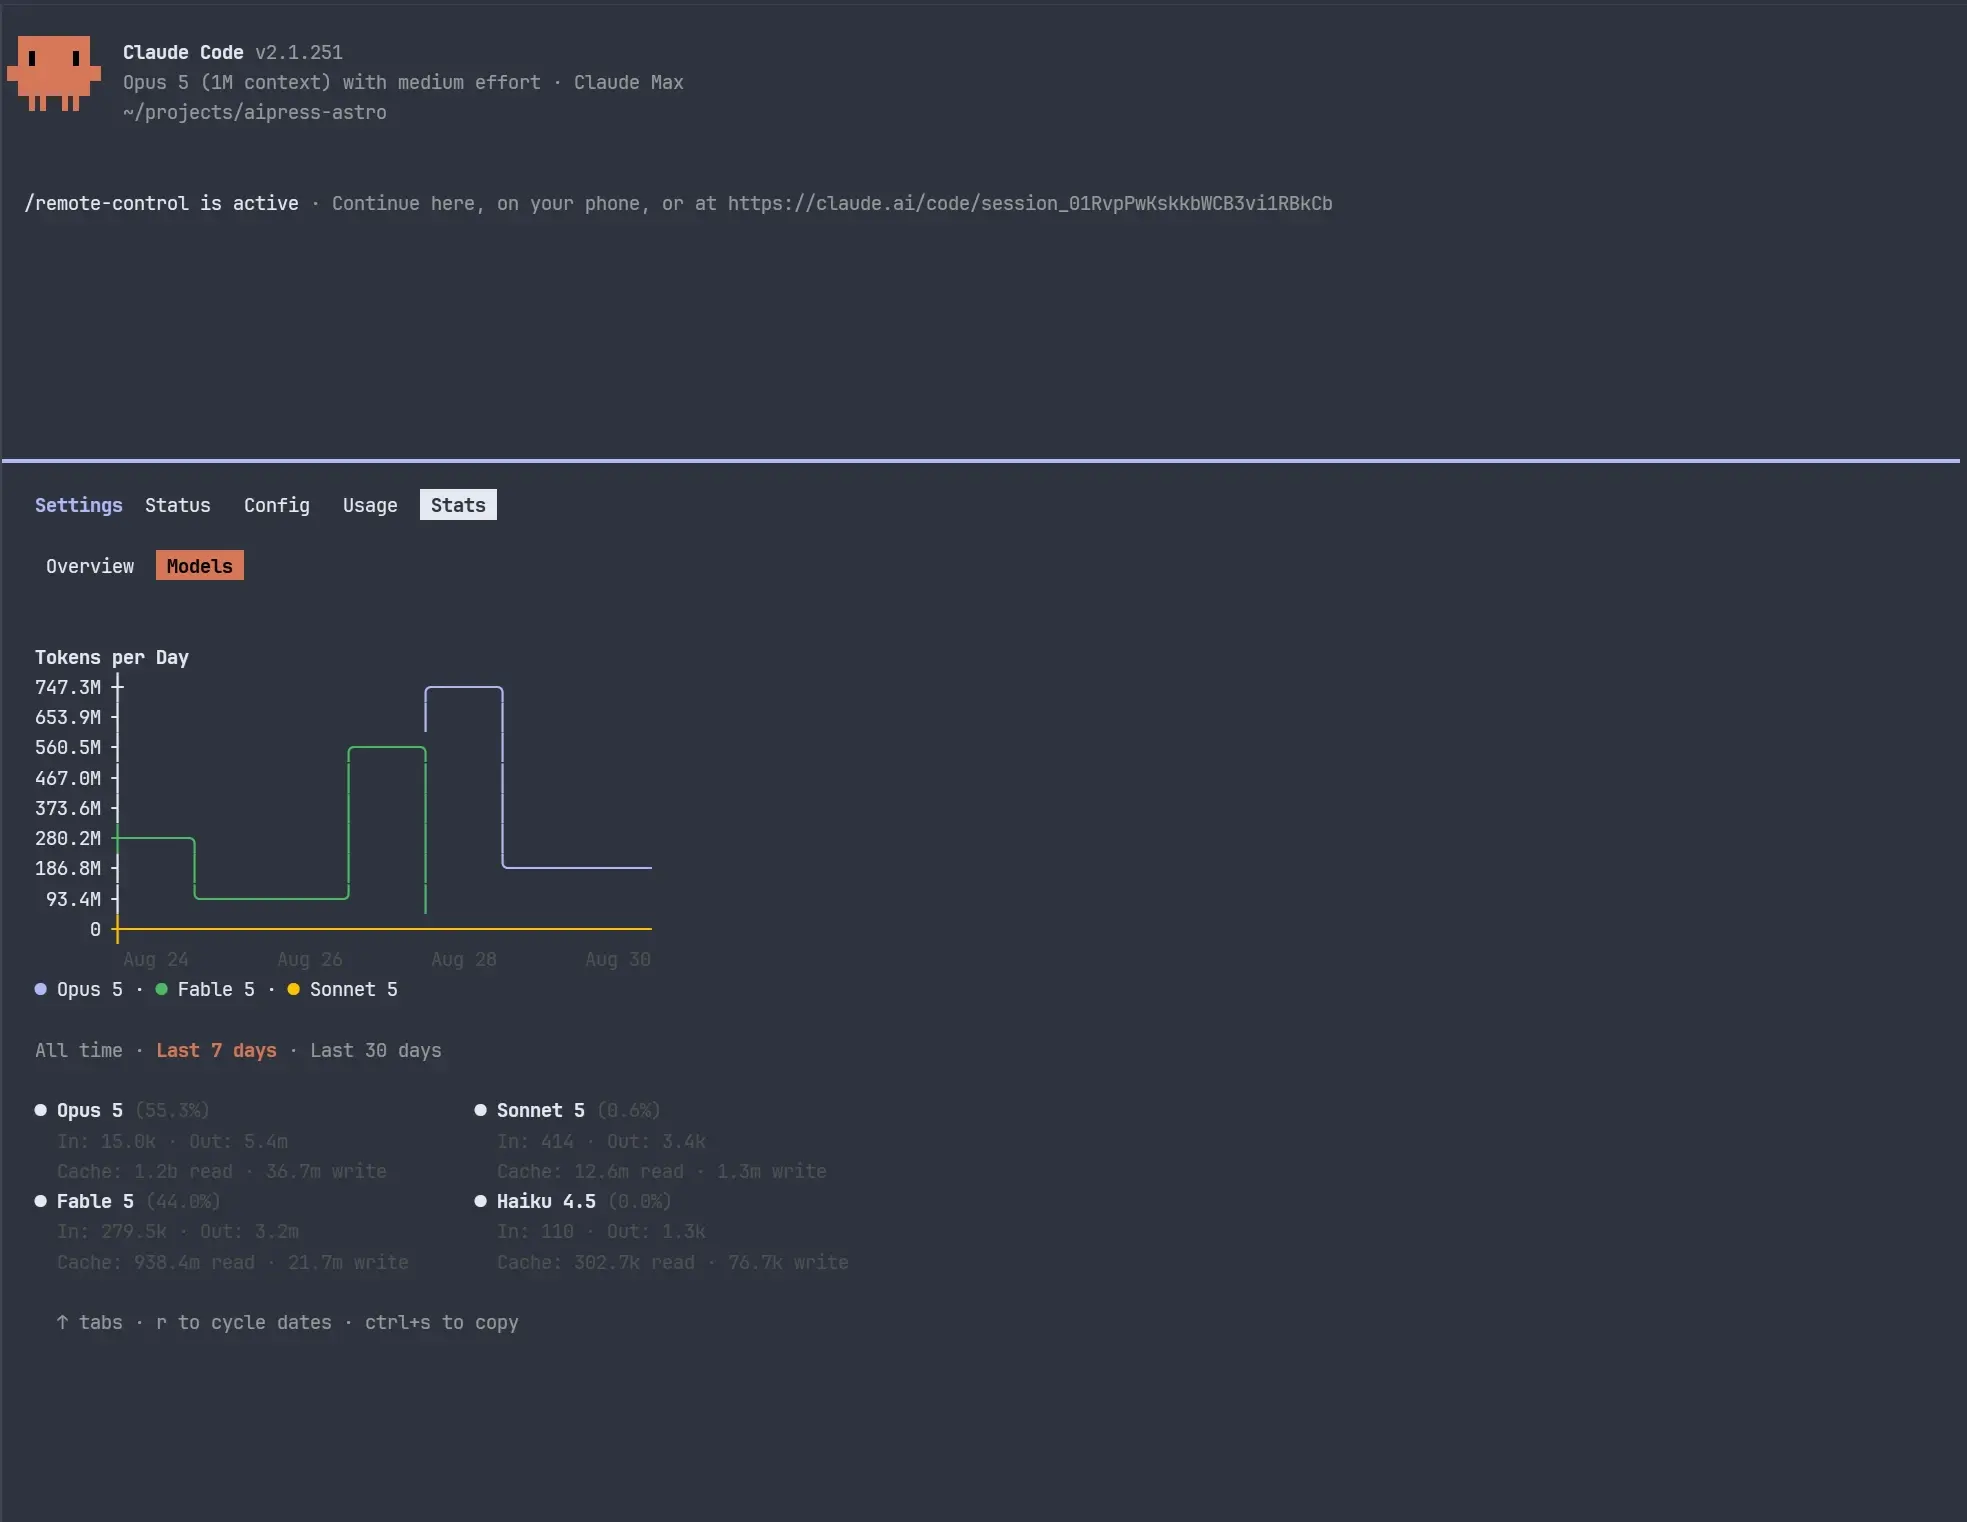Click the green Fable 5 legend dot
Screen dimensions: 1967x1522
point(162,989)
